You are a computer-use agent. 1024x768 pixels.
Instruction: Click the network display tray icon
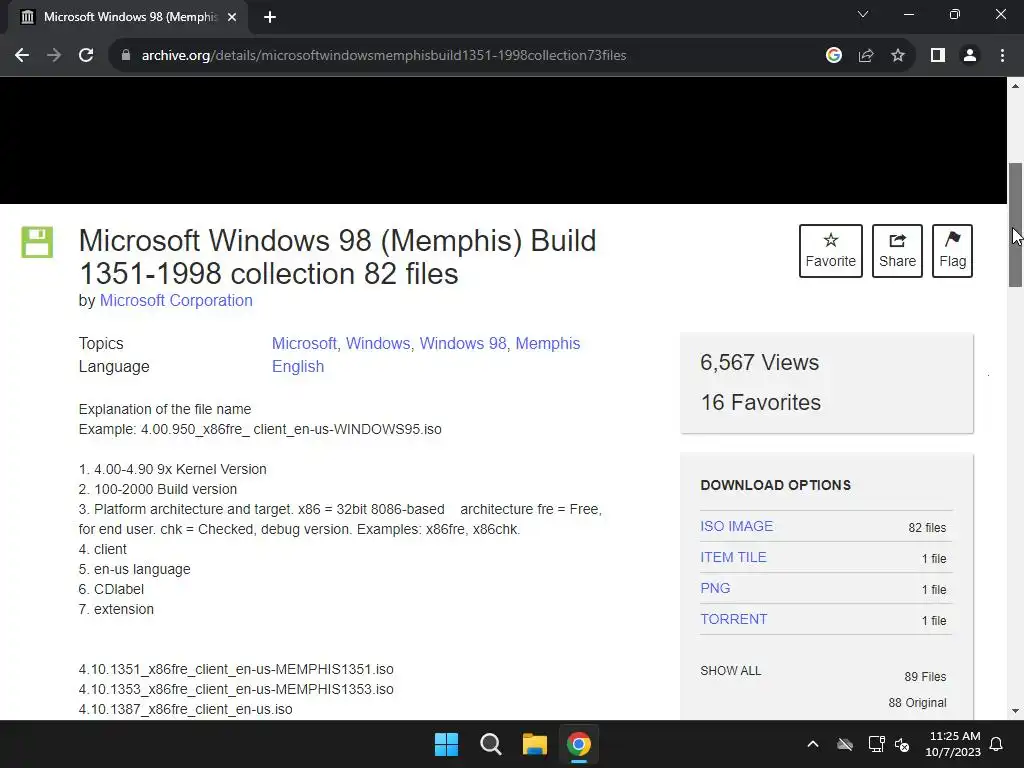876,744
